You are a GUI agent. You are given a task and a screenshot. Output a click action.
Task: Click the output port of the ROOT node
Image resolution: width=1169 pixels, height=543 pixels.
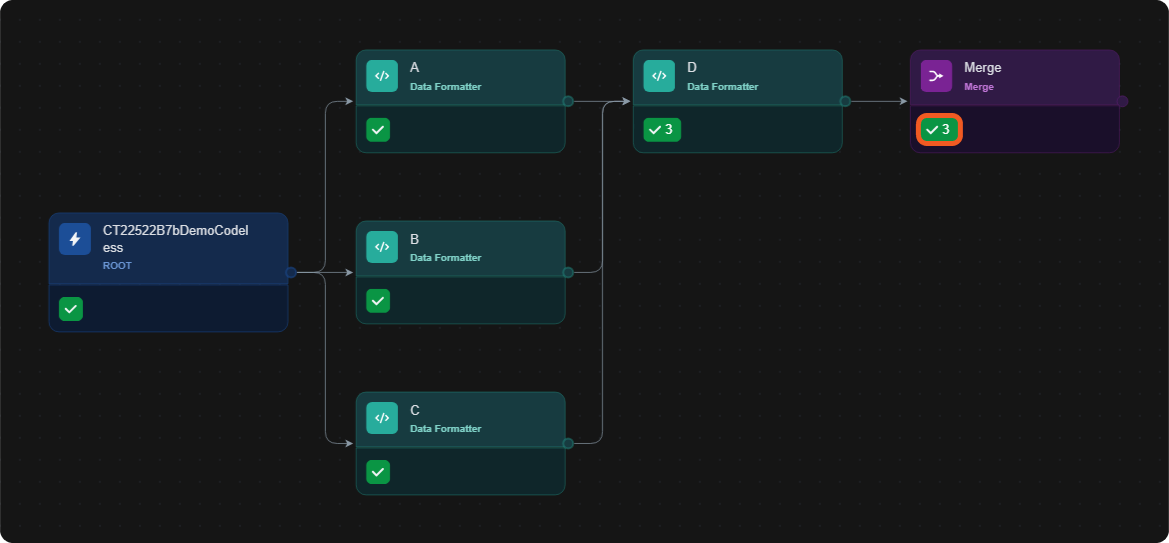292,272
